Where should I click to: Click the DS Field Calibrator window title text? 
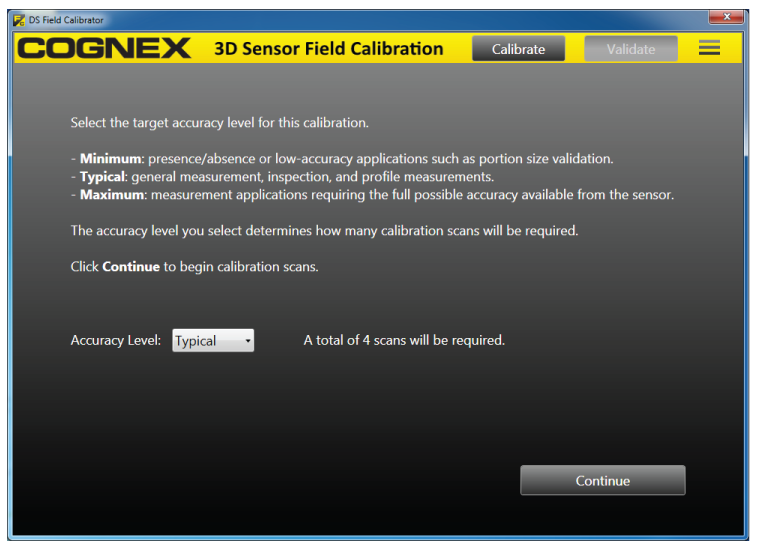66,19
